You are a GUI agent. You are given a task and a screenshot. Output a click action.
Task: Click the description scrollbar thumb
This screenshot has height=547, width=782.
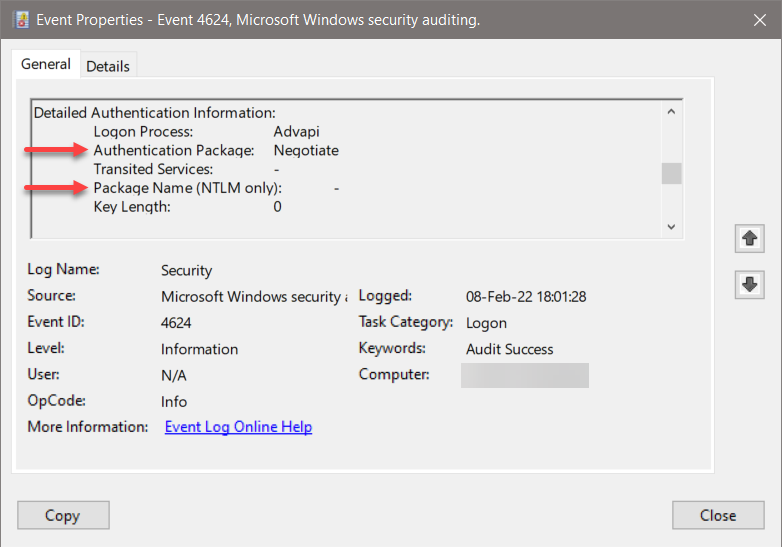tap(671, 173)
